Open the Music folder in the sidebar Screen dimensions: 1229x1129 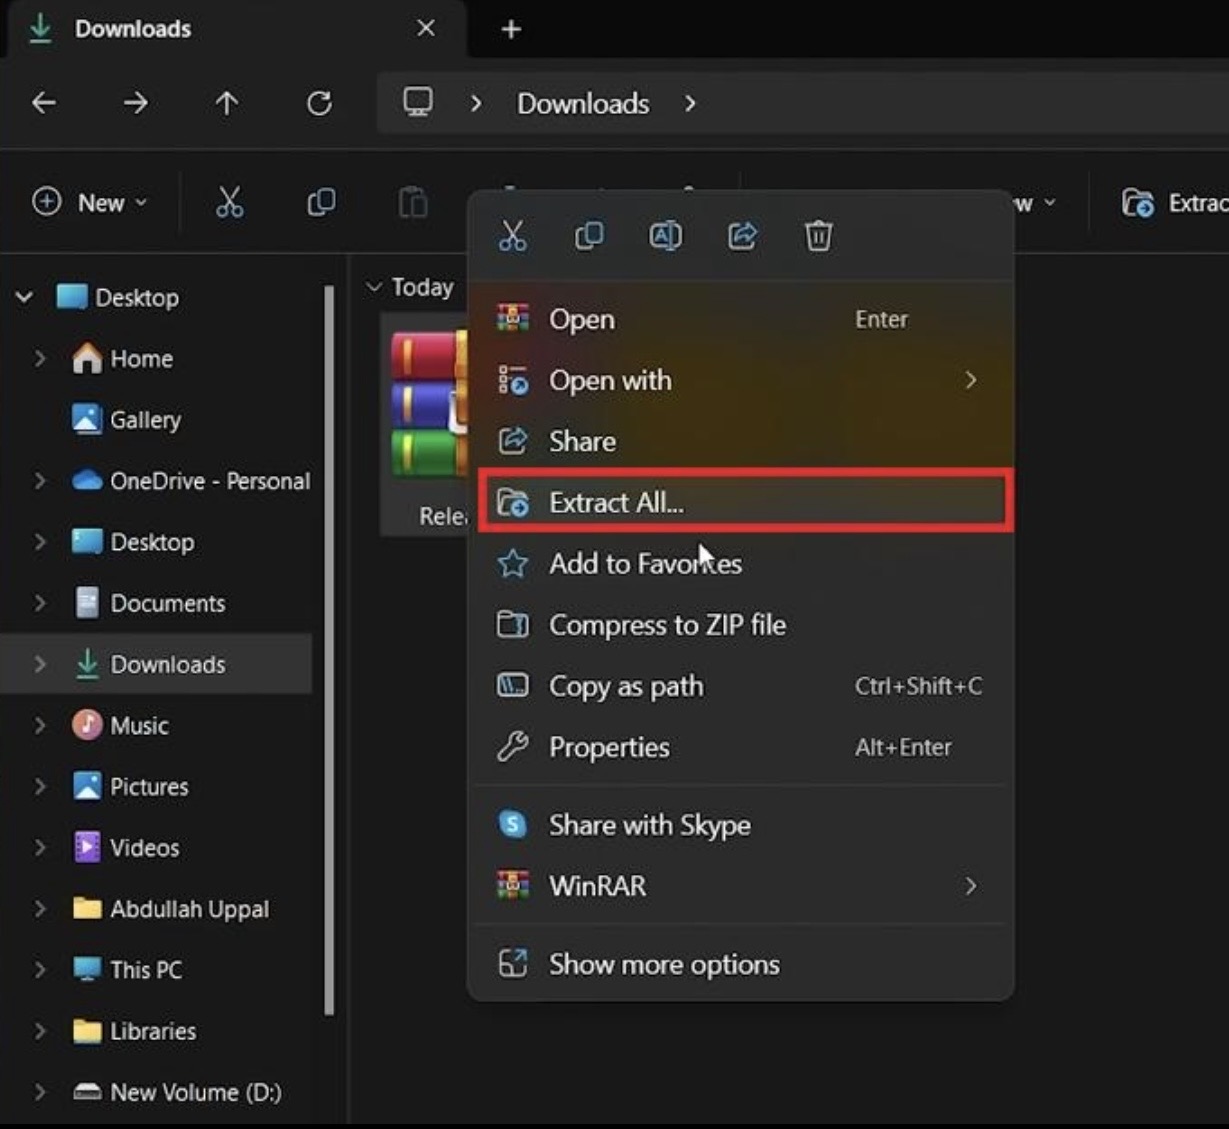click(120, 725)
